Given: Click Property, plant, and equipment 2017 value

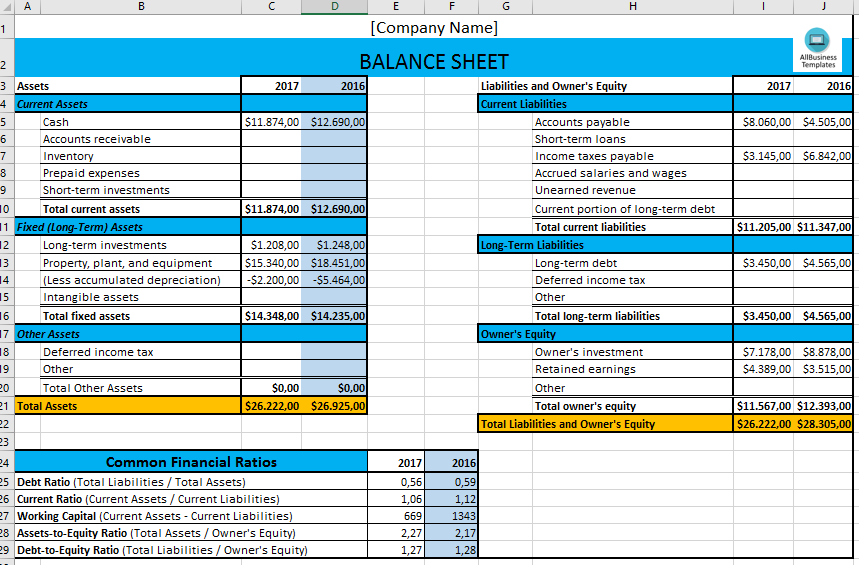Looking at the screenshot, I should [272, 263].
